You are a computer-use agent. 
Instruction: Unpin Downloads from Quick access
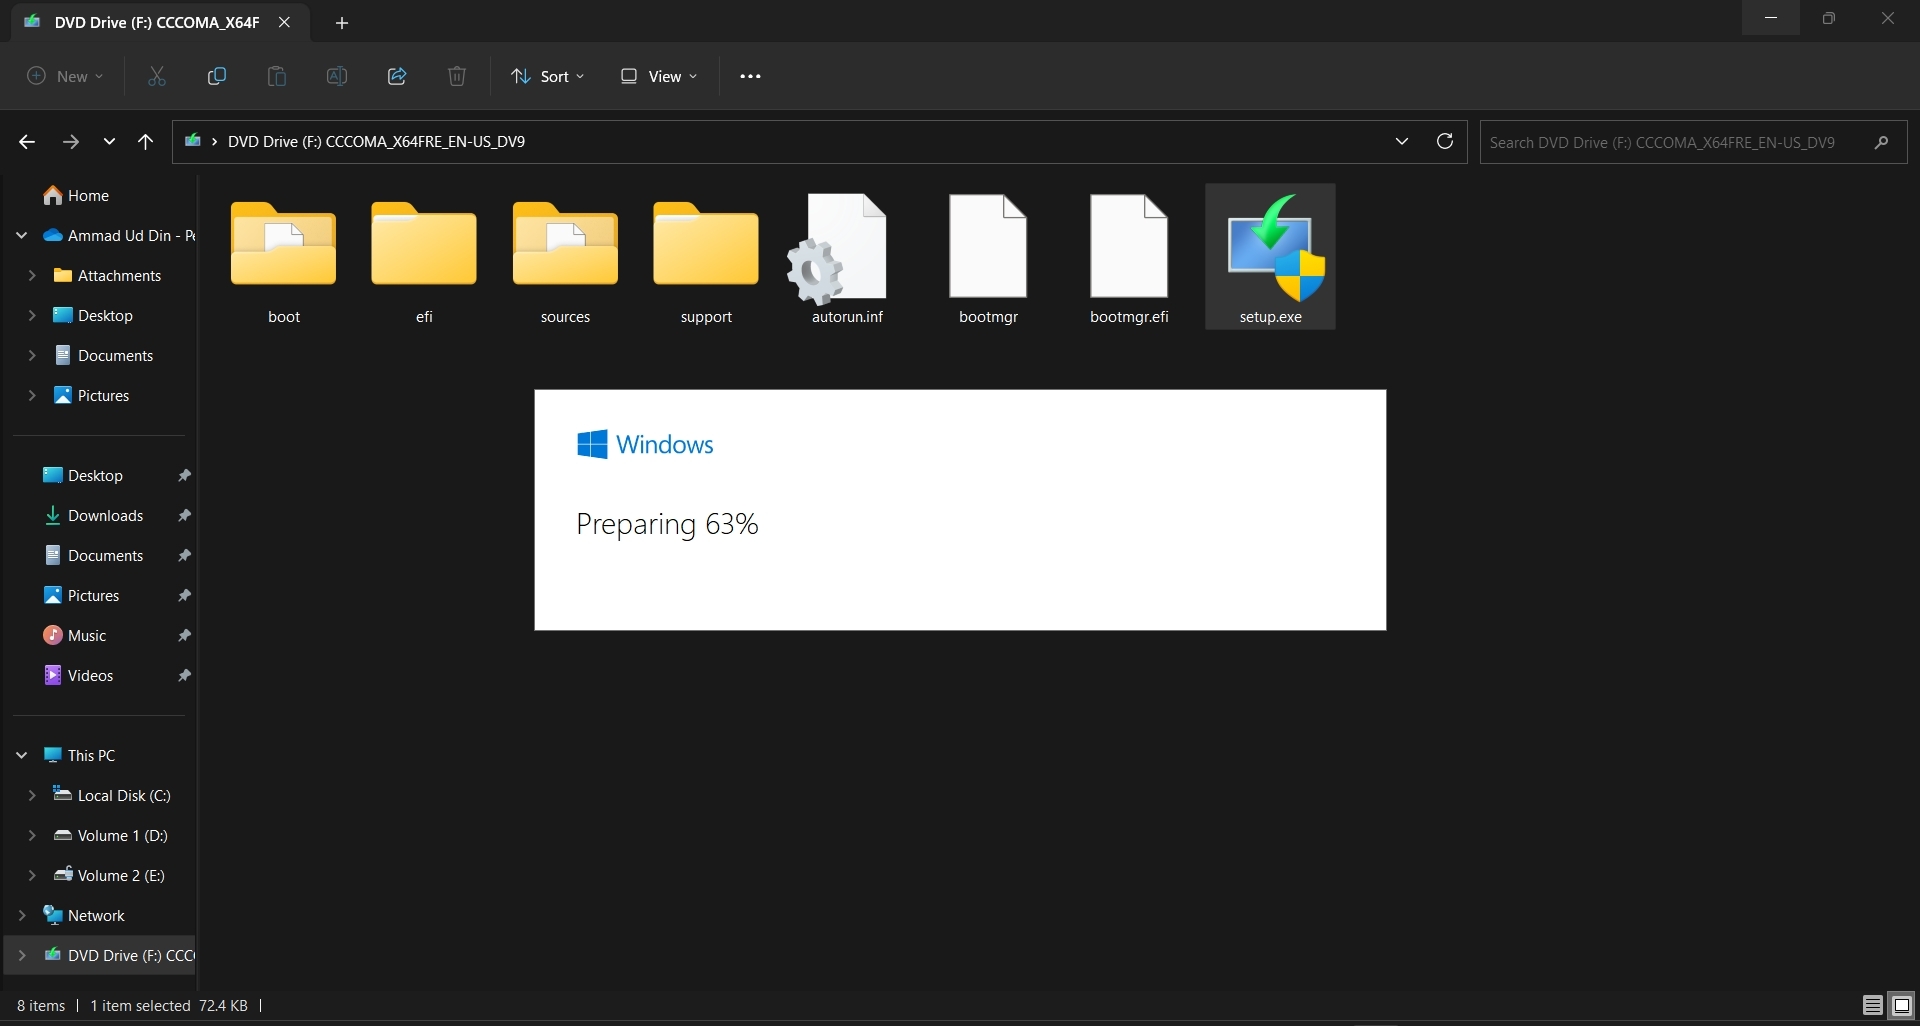point(185,516)
